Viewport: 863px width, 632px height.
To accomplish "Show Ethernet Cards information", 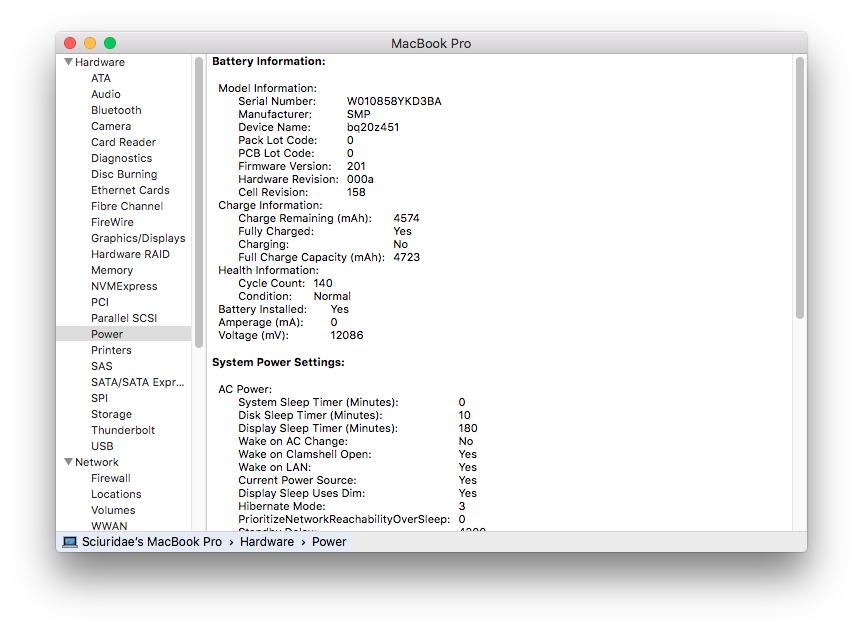I will (x=130, y=190).
